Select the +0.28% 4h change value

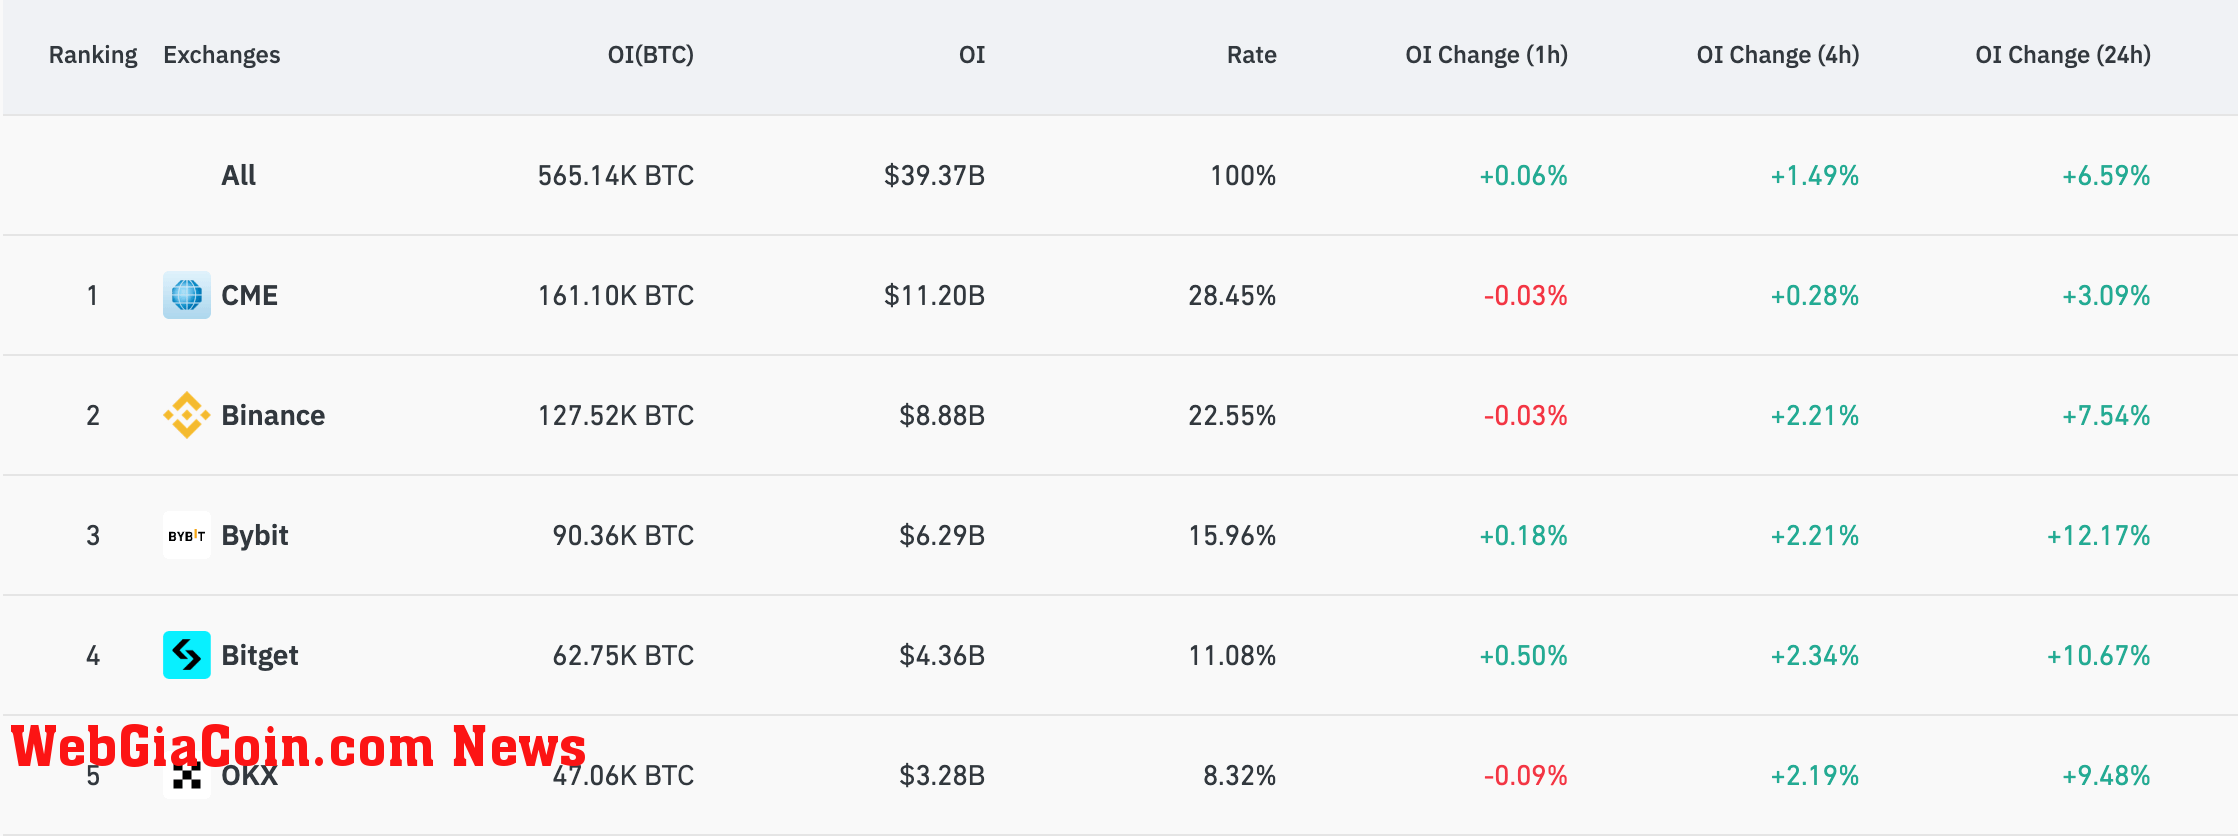(1815, 295)
